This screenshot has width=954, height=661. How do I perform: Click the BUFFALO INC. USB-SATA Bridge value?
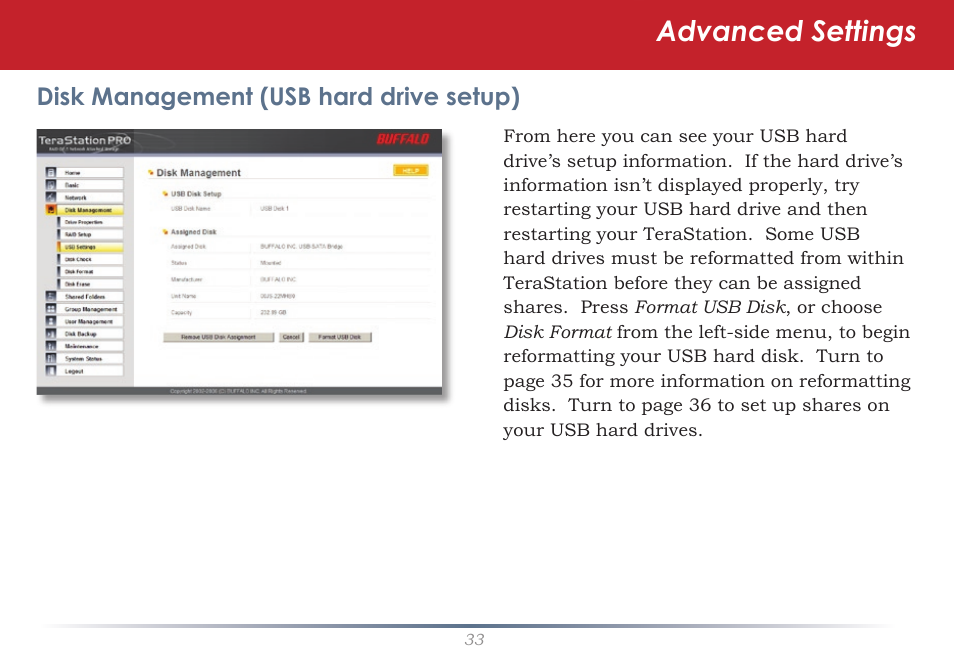point(302,247)
